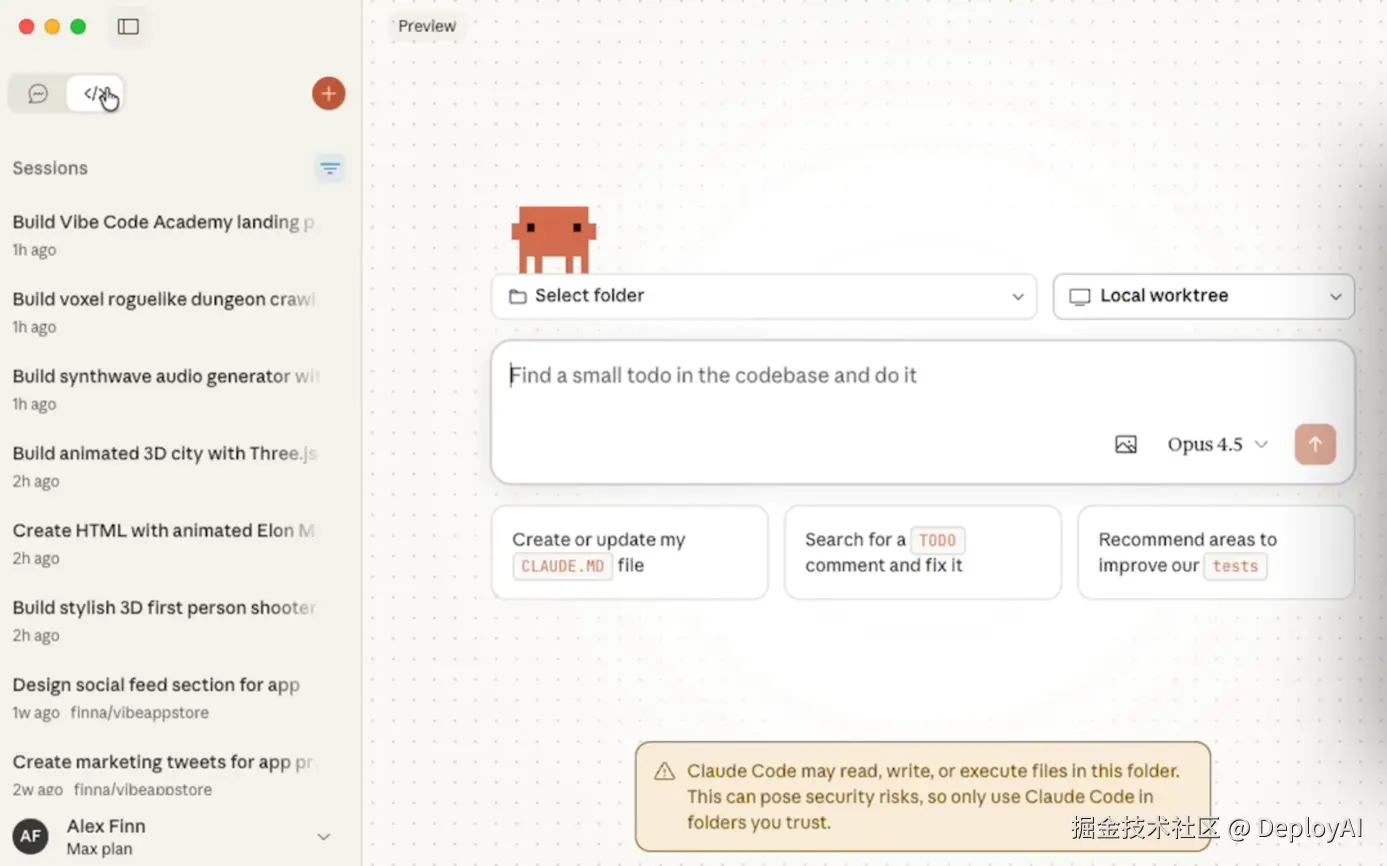
Task: Switch to the code brackets tab
Action: coord(95,94)
